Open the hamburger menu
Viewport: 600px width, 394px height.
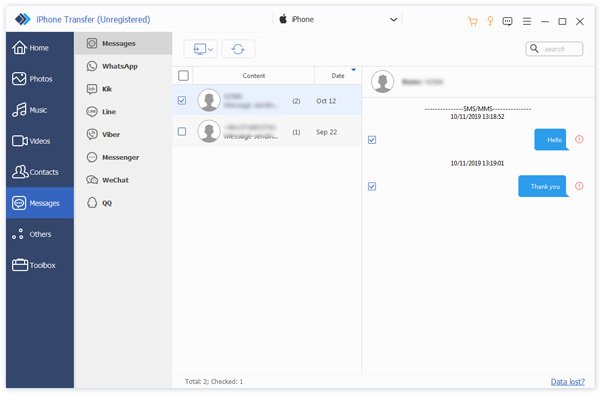[x=527, y=21]
